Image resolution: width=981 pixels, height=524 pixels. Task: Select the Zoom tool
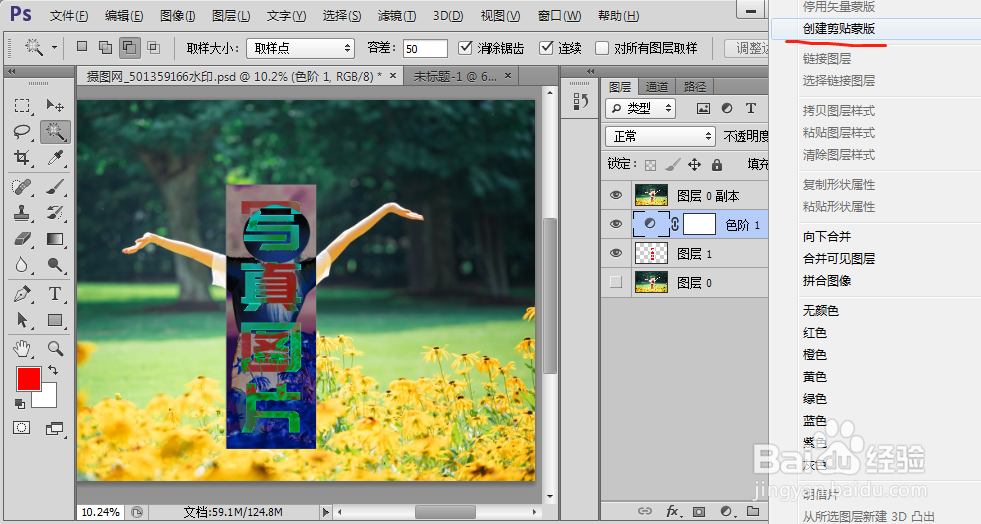(55, 348)
